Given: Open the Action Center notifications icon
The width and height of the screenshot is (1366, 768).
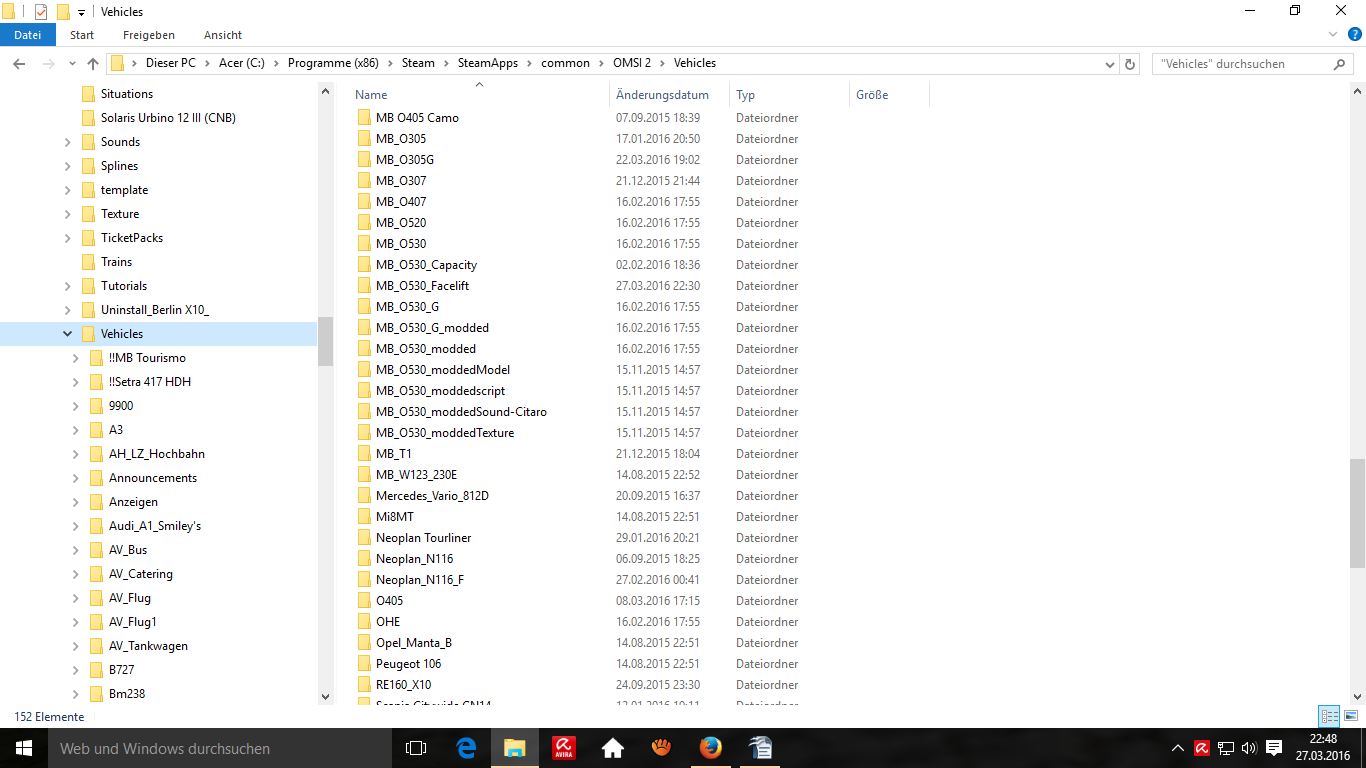Looking at the screenshot, I should (1274, 748).
